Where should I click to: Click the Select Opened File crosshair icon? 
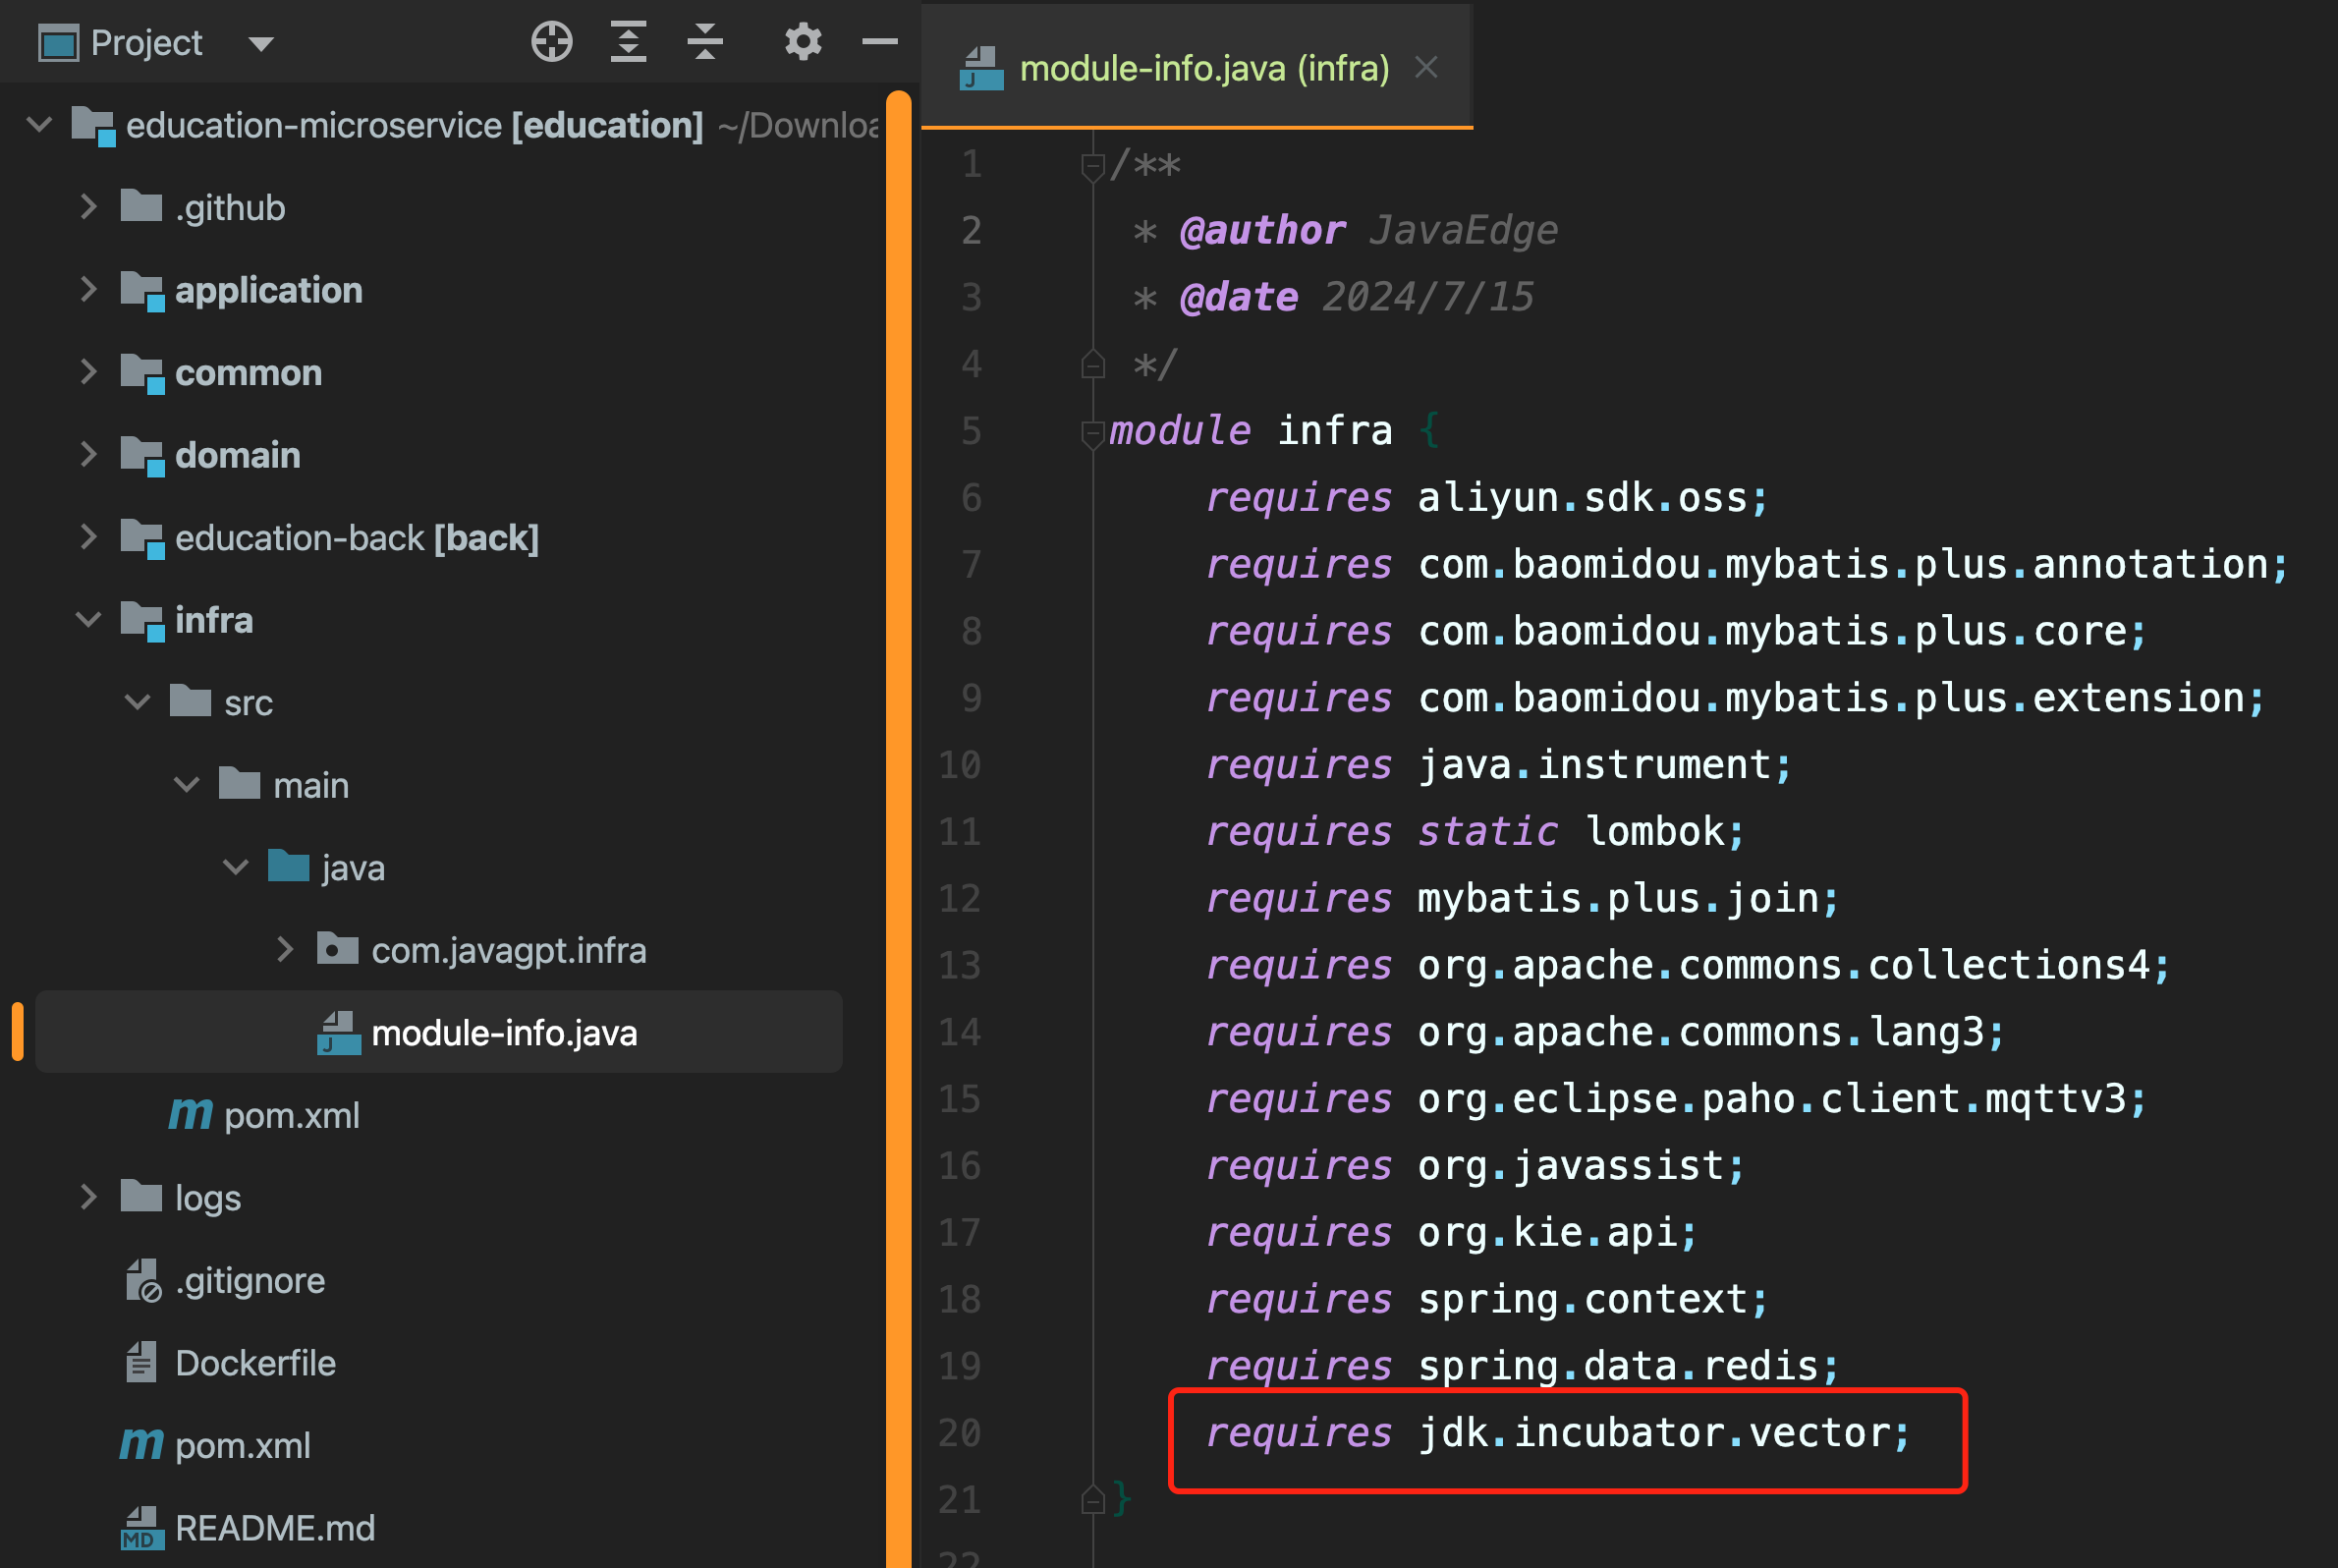click(551, 42)
